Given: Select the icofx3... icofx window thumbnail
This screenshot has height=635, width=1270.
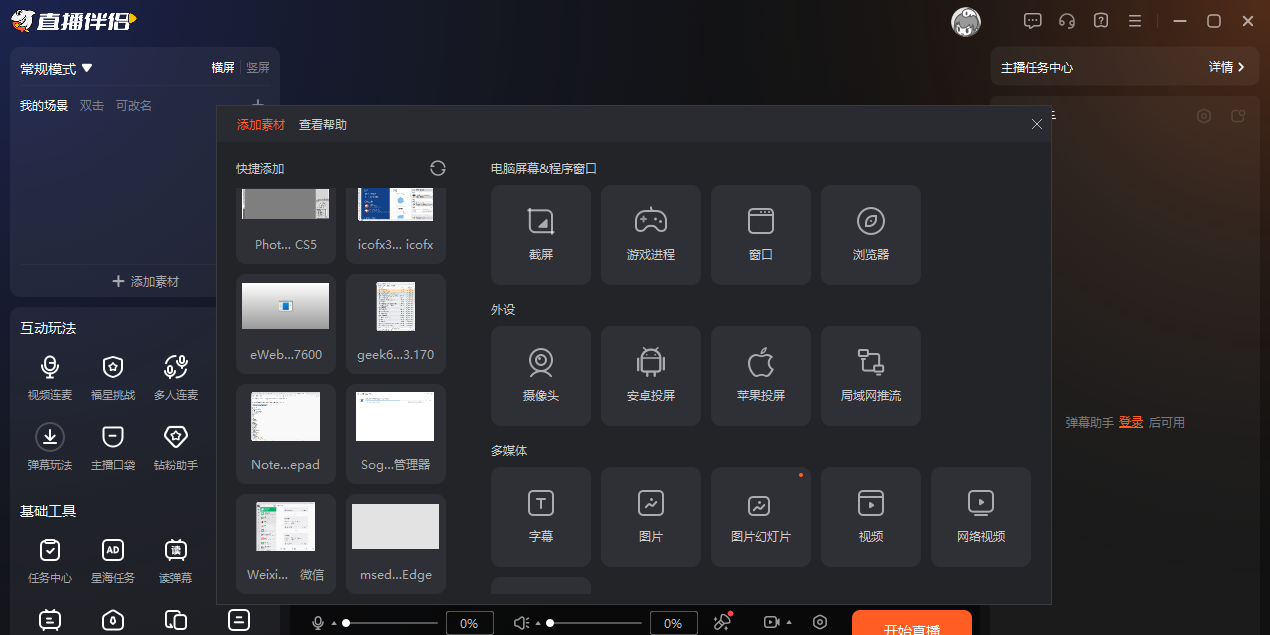Looking at the screenshot, I should [396, 225].
